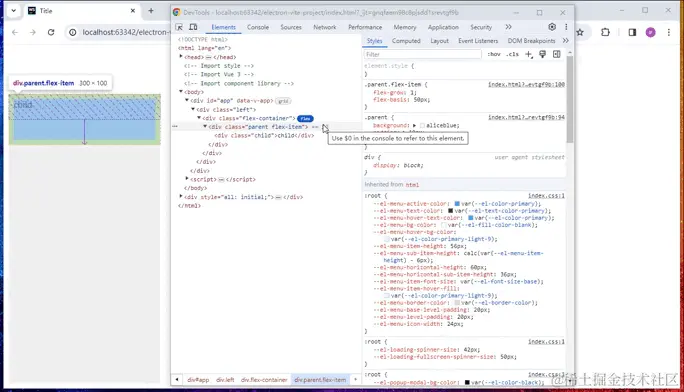Go back in Chrome browser
The width and height of the screenshot is (684, 392).
(x=15, y=32)
